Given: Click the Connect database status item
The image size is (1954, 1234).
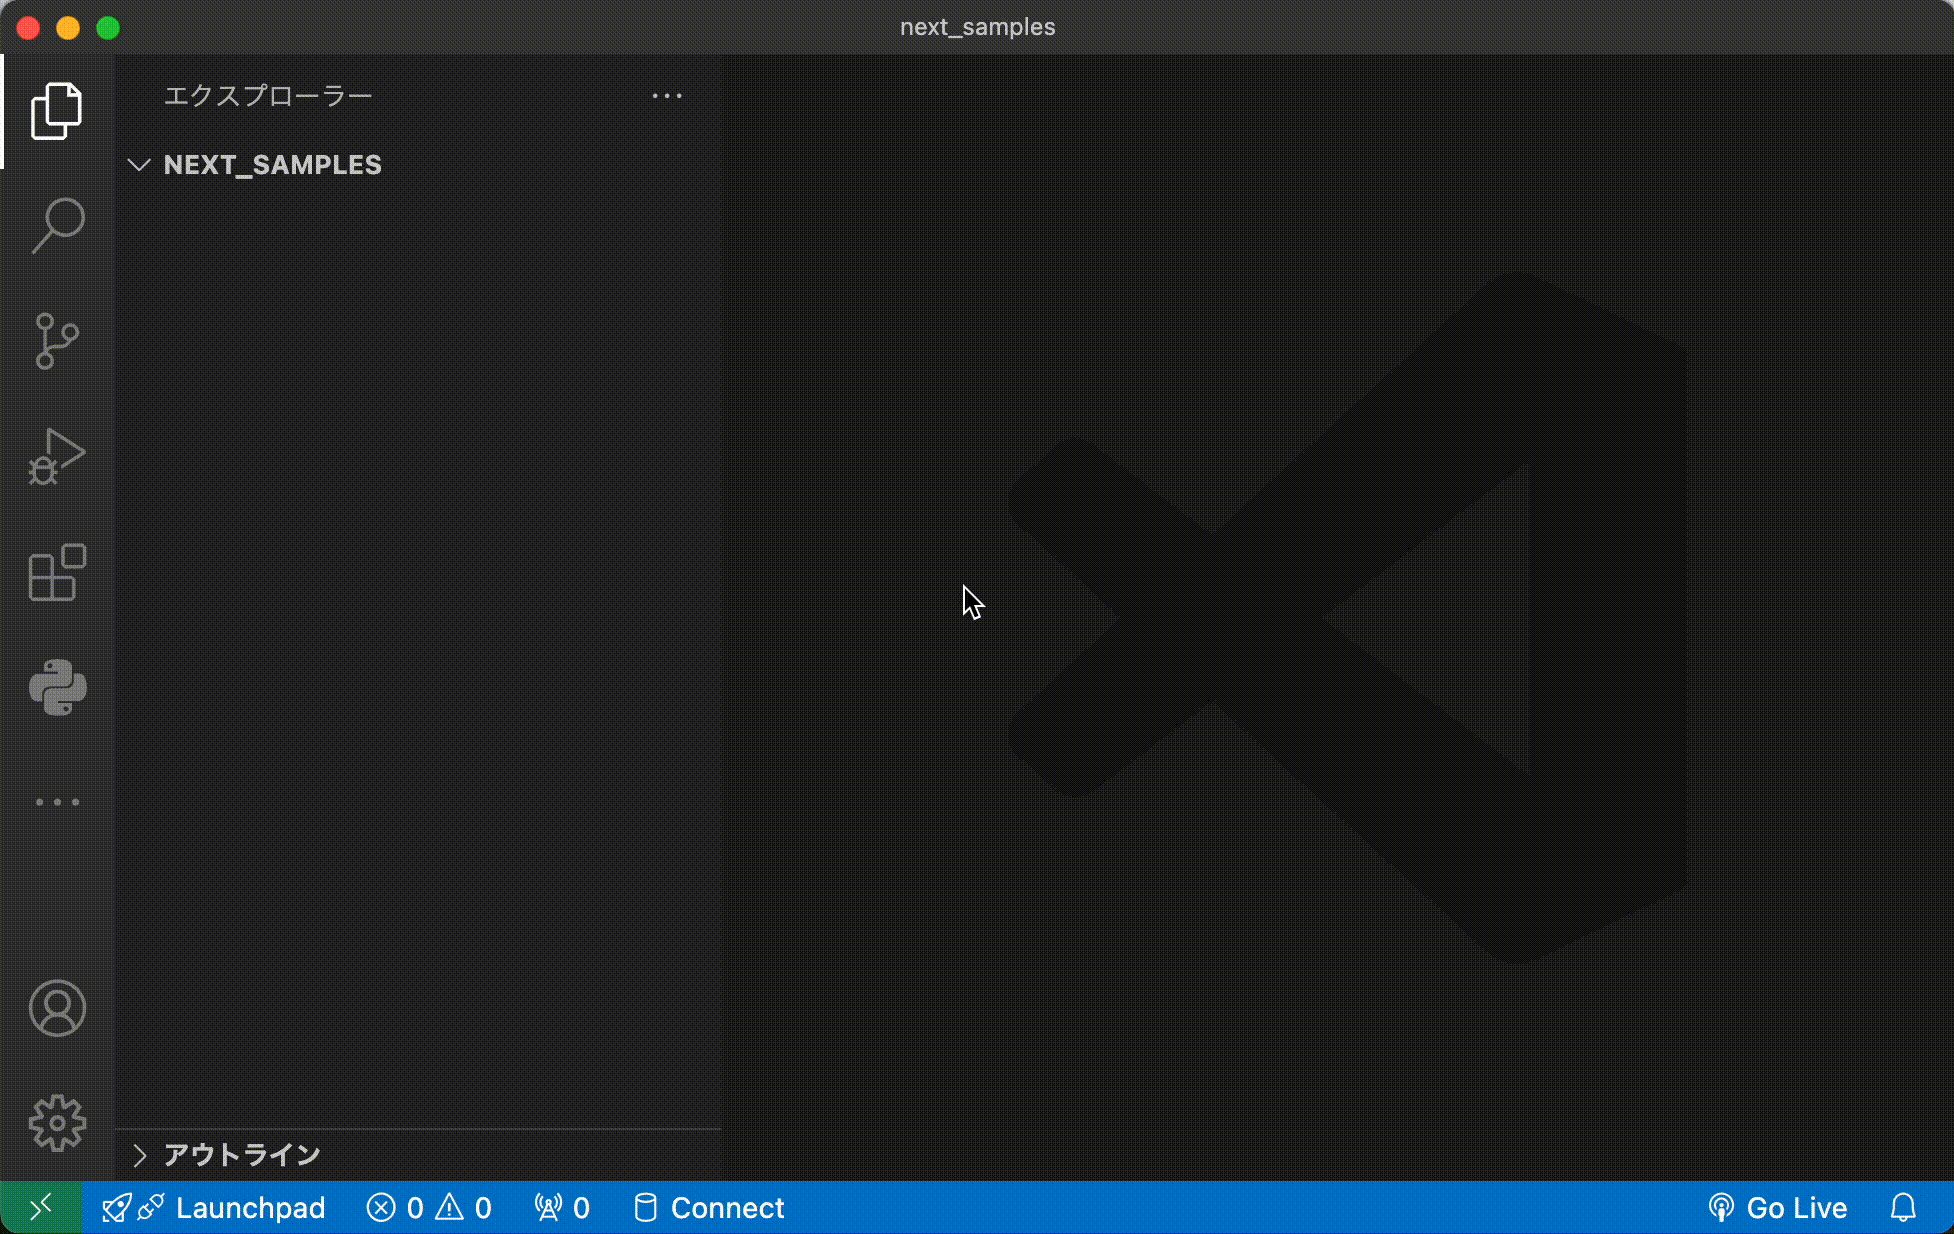Looking at the screenshot, I should pos(709,1208).
